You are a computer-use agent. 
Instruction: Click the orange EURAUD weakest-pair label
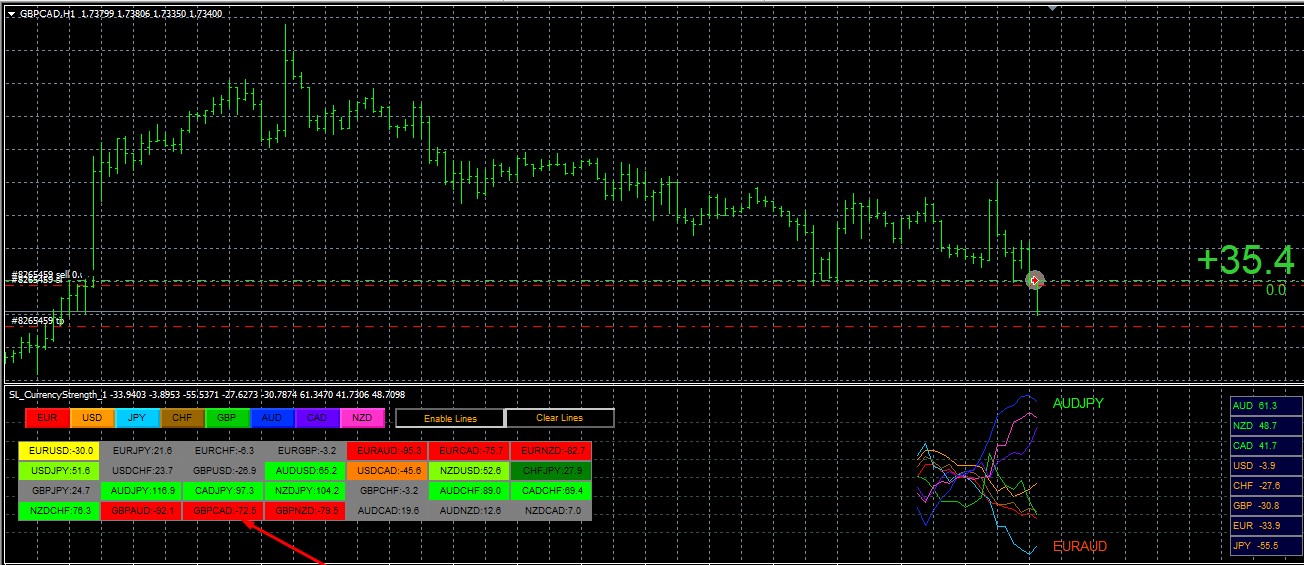coord(1081,547)
